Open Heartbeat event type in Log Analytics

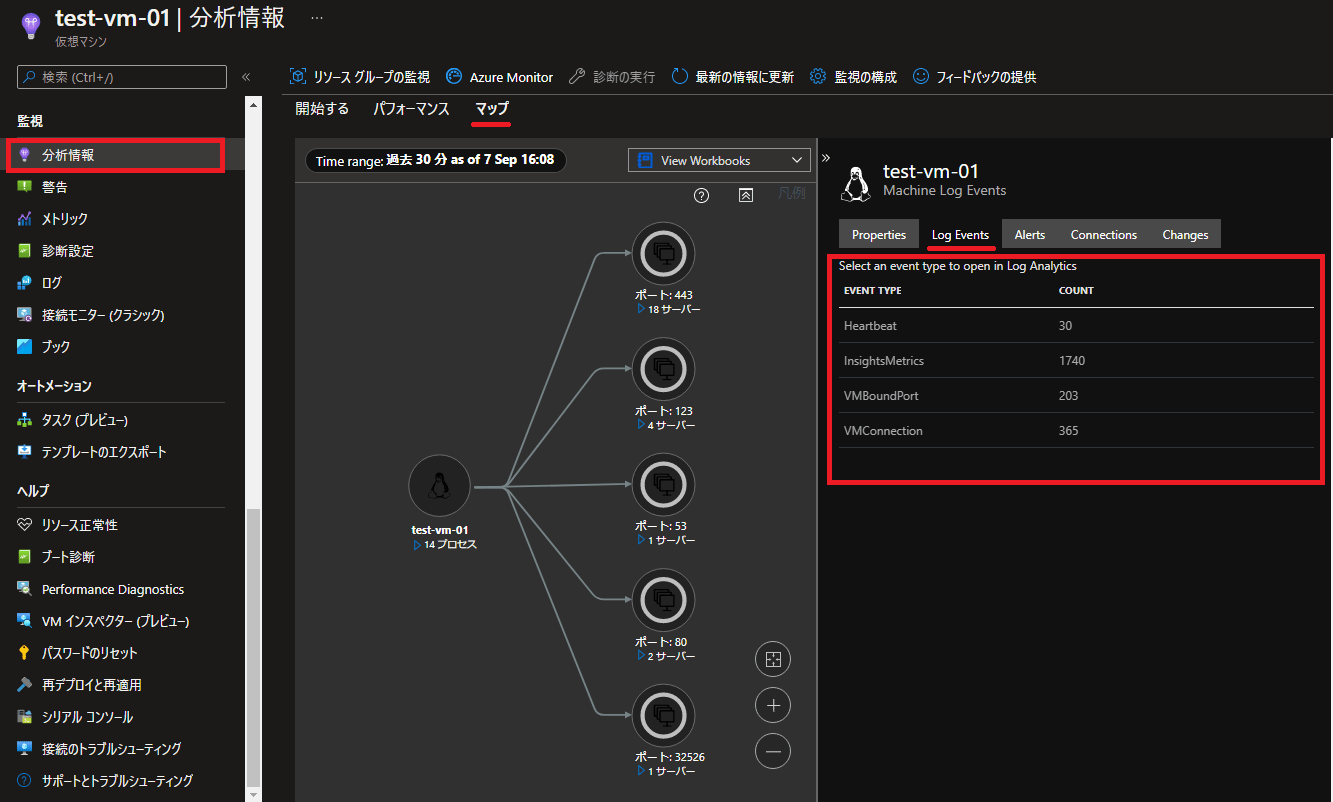click(1076, 325)
